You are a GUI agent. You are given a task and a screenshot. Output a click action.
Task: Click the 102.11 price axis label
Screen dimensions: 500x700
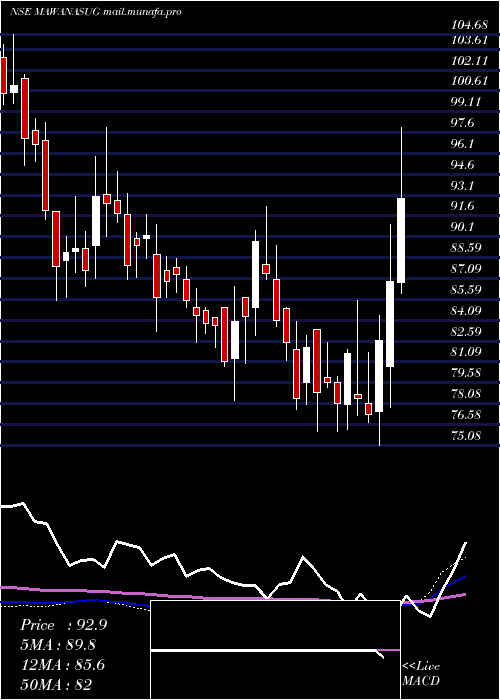[469, 61]
